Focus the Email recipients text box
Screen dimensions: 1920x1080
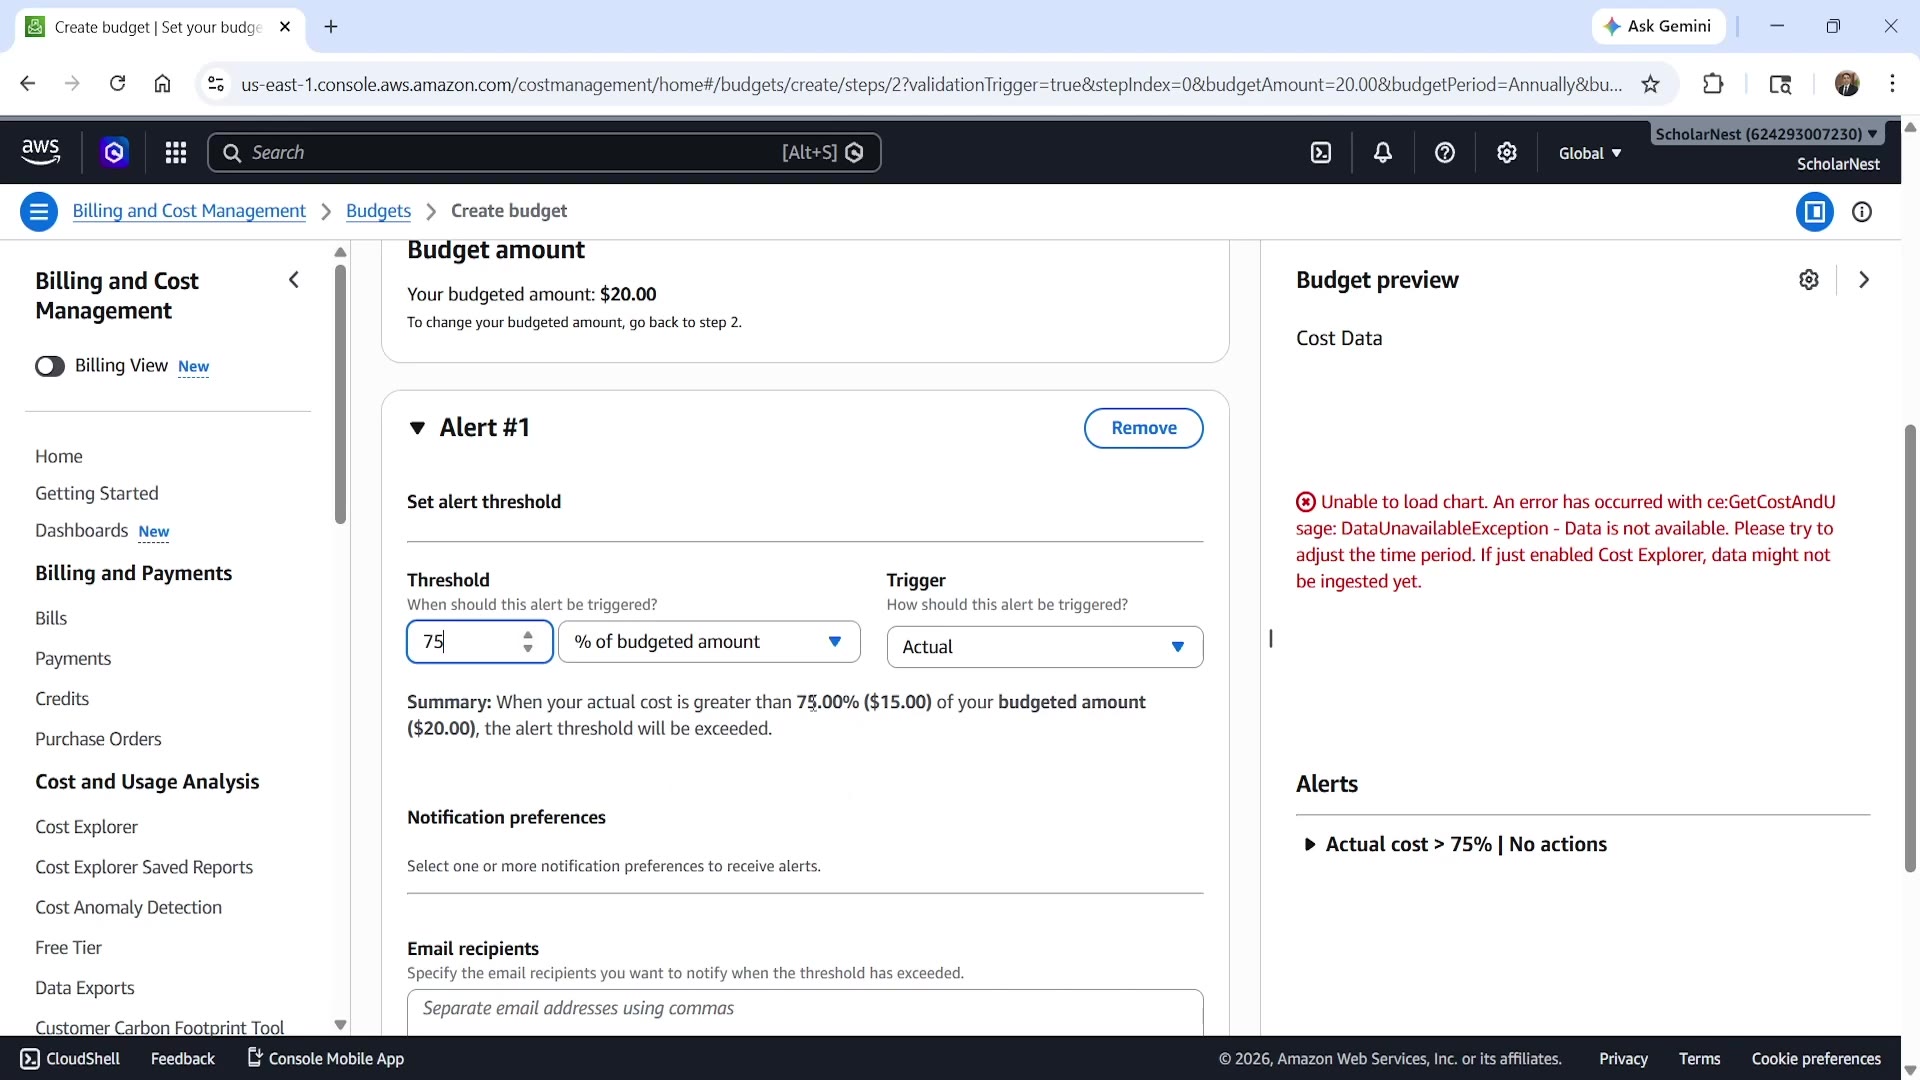tap(805, 1012)
